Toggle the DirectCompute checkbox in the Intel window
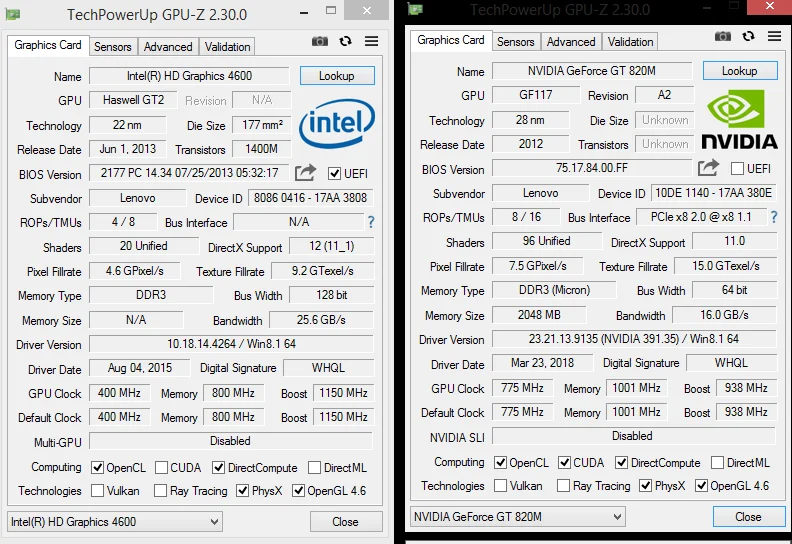Image resolution: width=792 pixels, height=544 pixels. click(x=219, y=468)
